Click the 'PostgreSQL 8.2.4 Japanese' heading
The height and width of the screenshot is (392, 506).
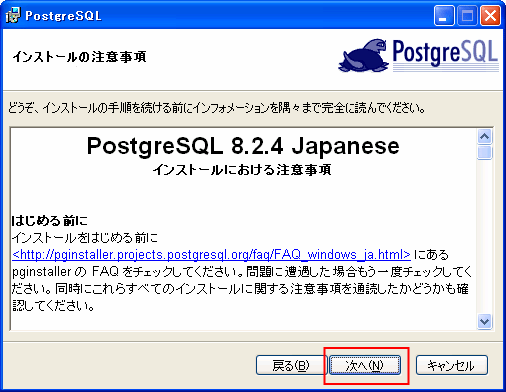pyautogui.click(x=243, y=146)
